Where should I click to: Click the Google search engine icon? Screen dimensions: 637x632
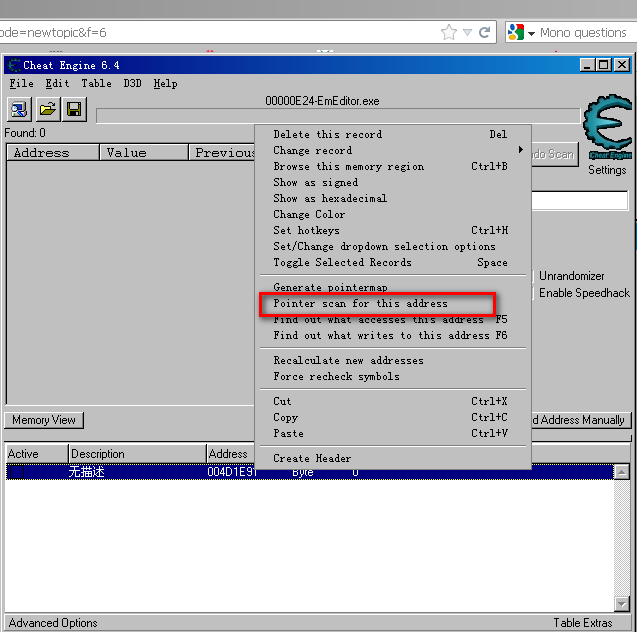516,32
